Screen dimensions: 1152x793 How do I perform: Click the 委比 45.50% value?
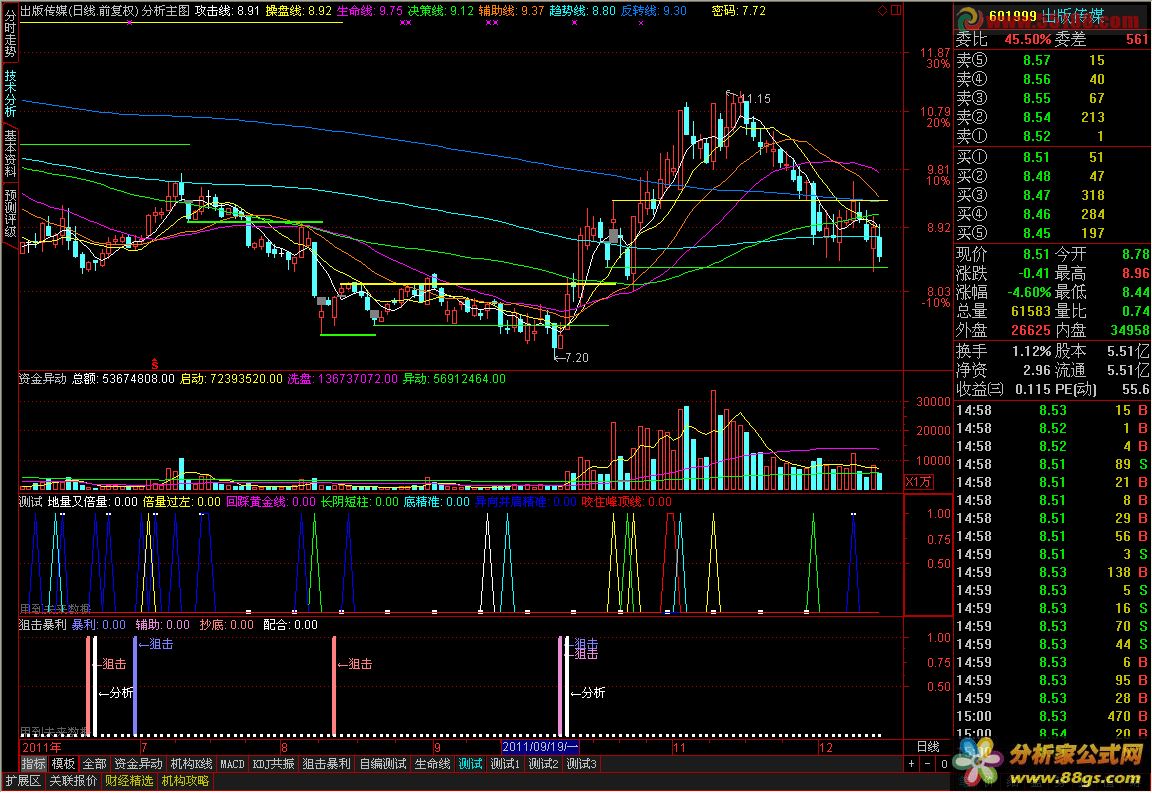tap(1027, 40)
